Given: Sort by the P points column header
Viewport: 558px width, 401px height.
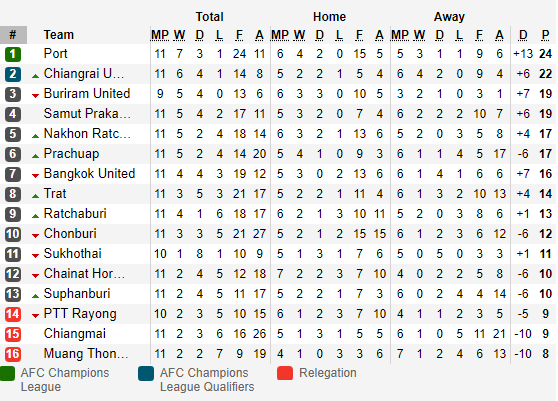Looking at the screenshot, I should coord(545,35).
